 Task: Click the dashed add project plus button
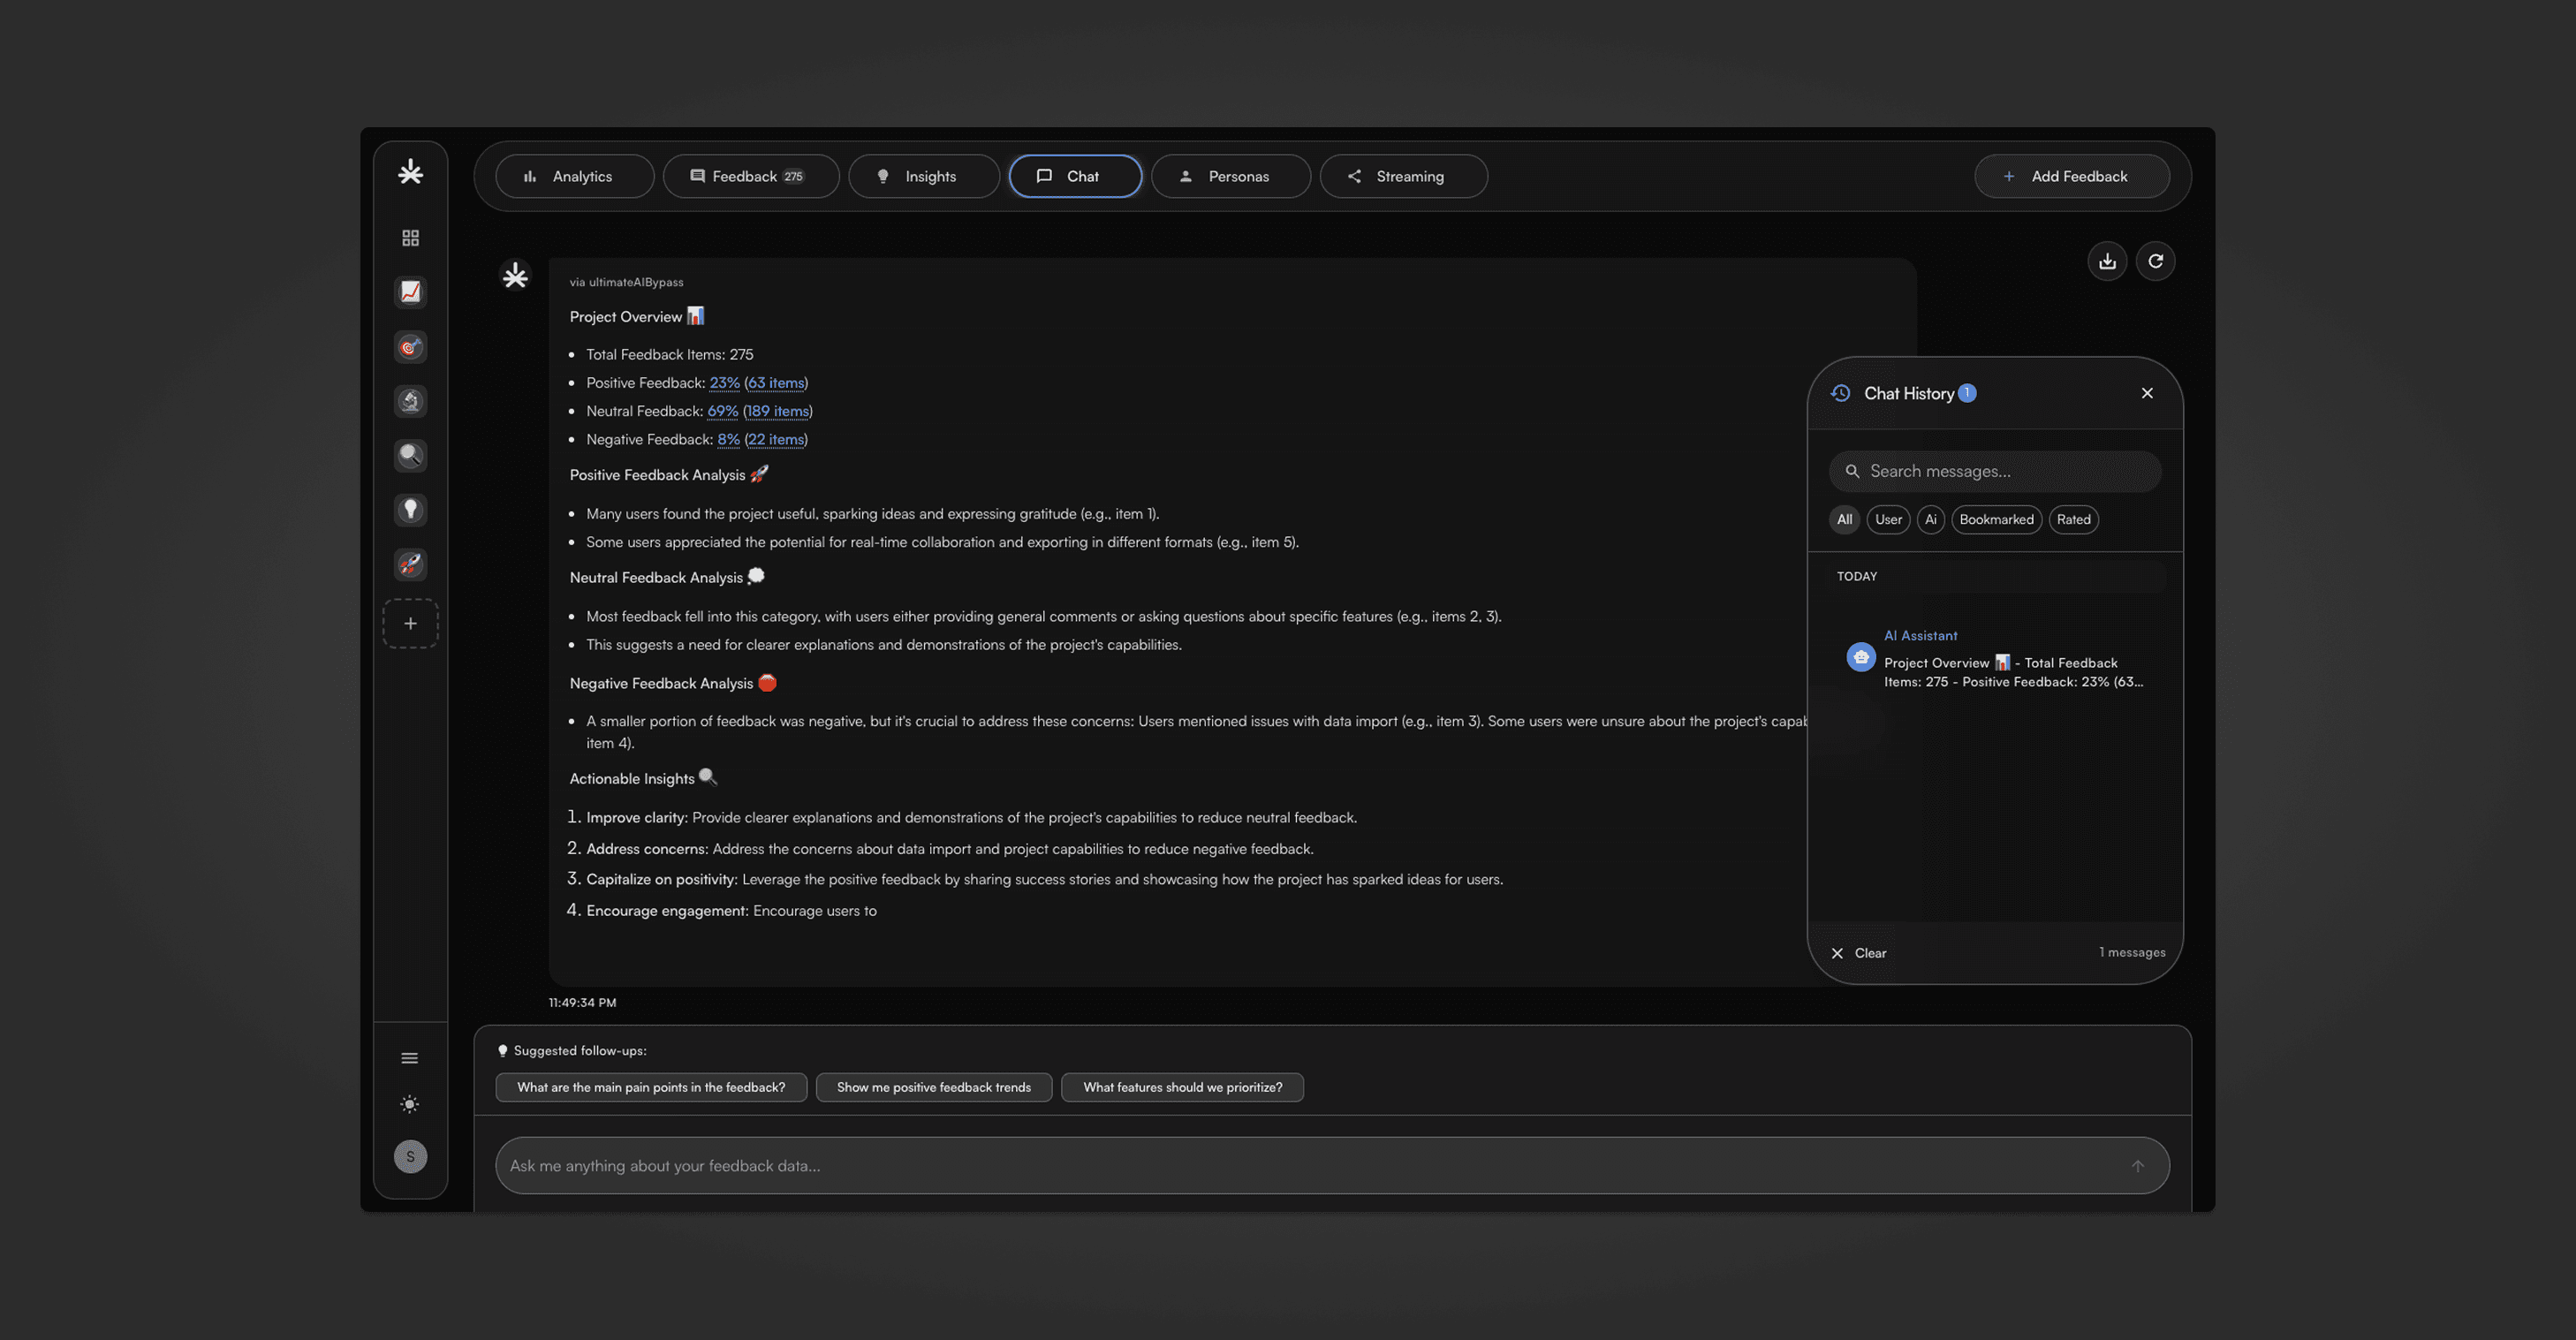[x=410, y=623]
